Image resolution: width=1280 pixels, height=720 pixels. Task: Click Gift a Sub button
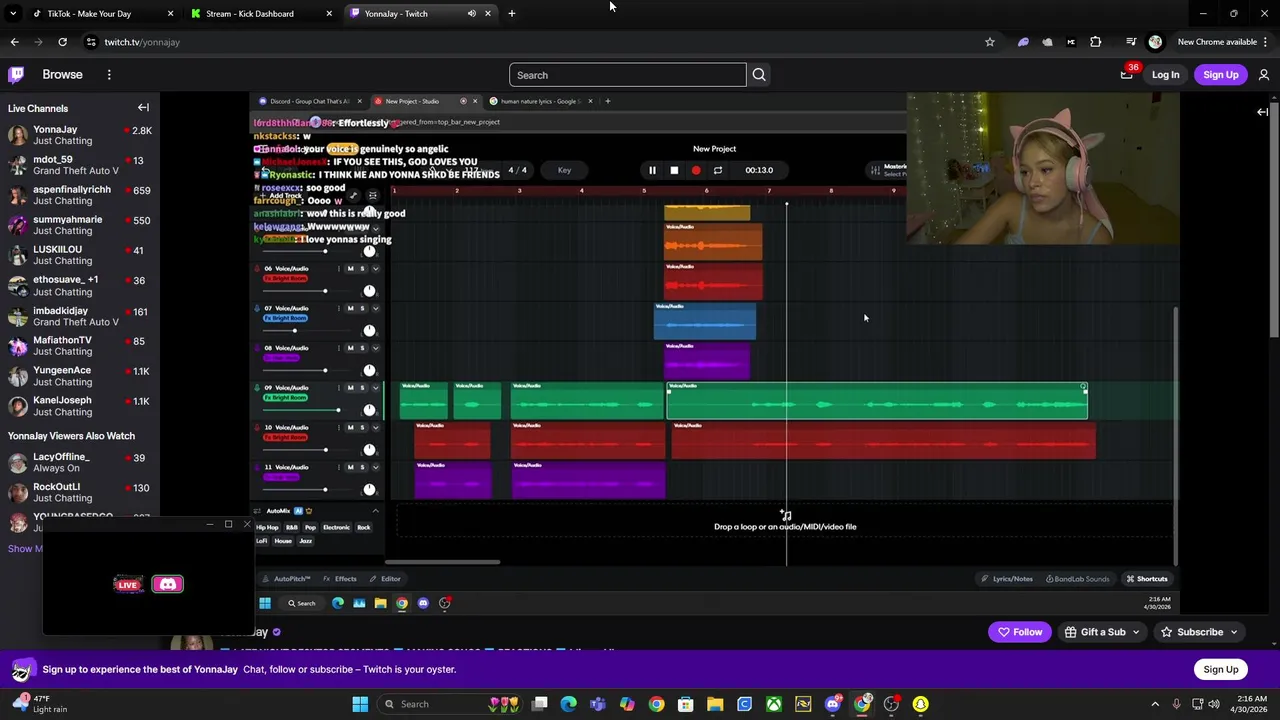click(x=1102, y=632)
